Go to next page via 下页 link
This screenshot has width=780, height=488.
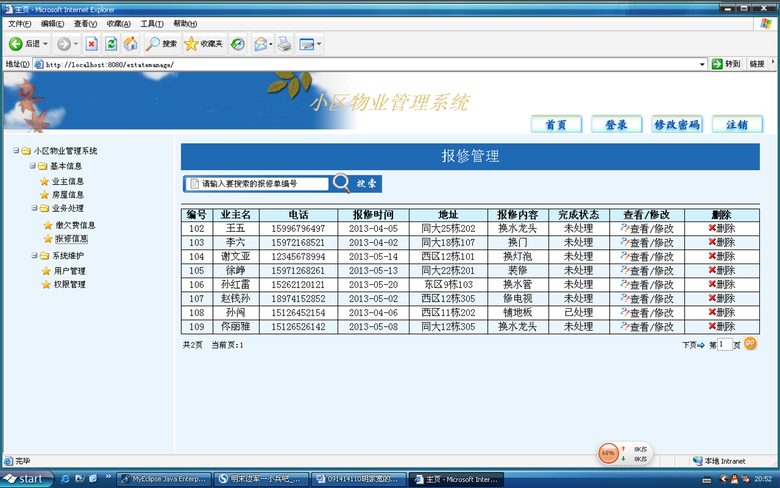[693, 344]
